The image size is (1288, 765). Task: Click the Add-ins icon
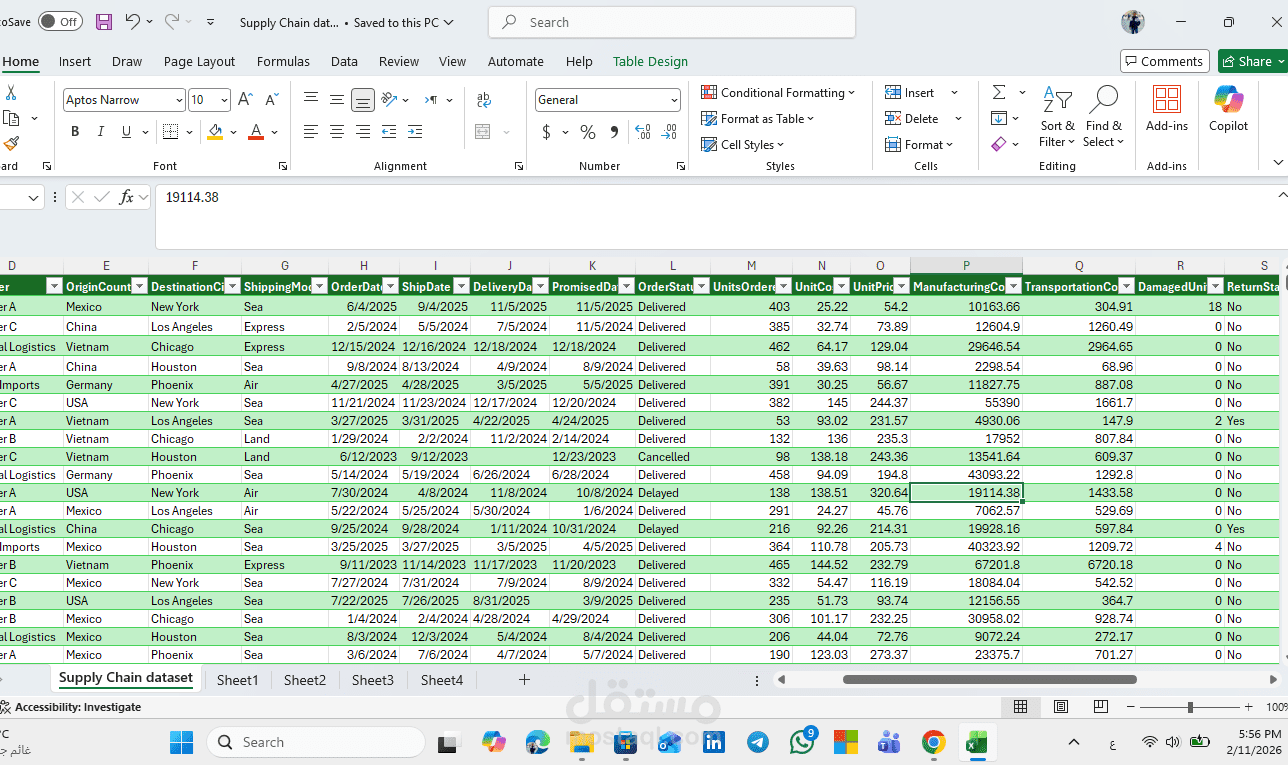tap(1167, 109)
